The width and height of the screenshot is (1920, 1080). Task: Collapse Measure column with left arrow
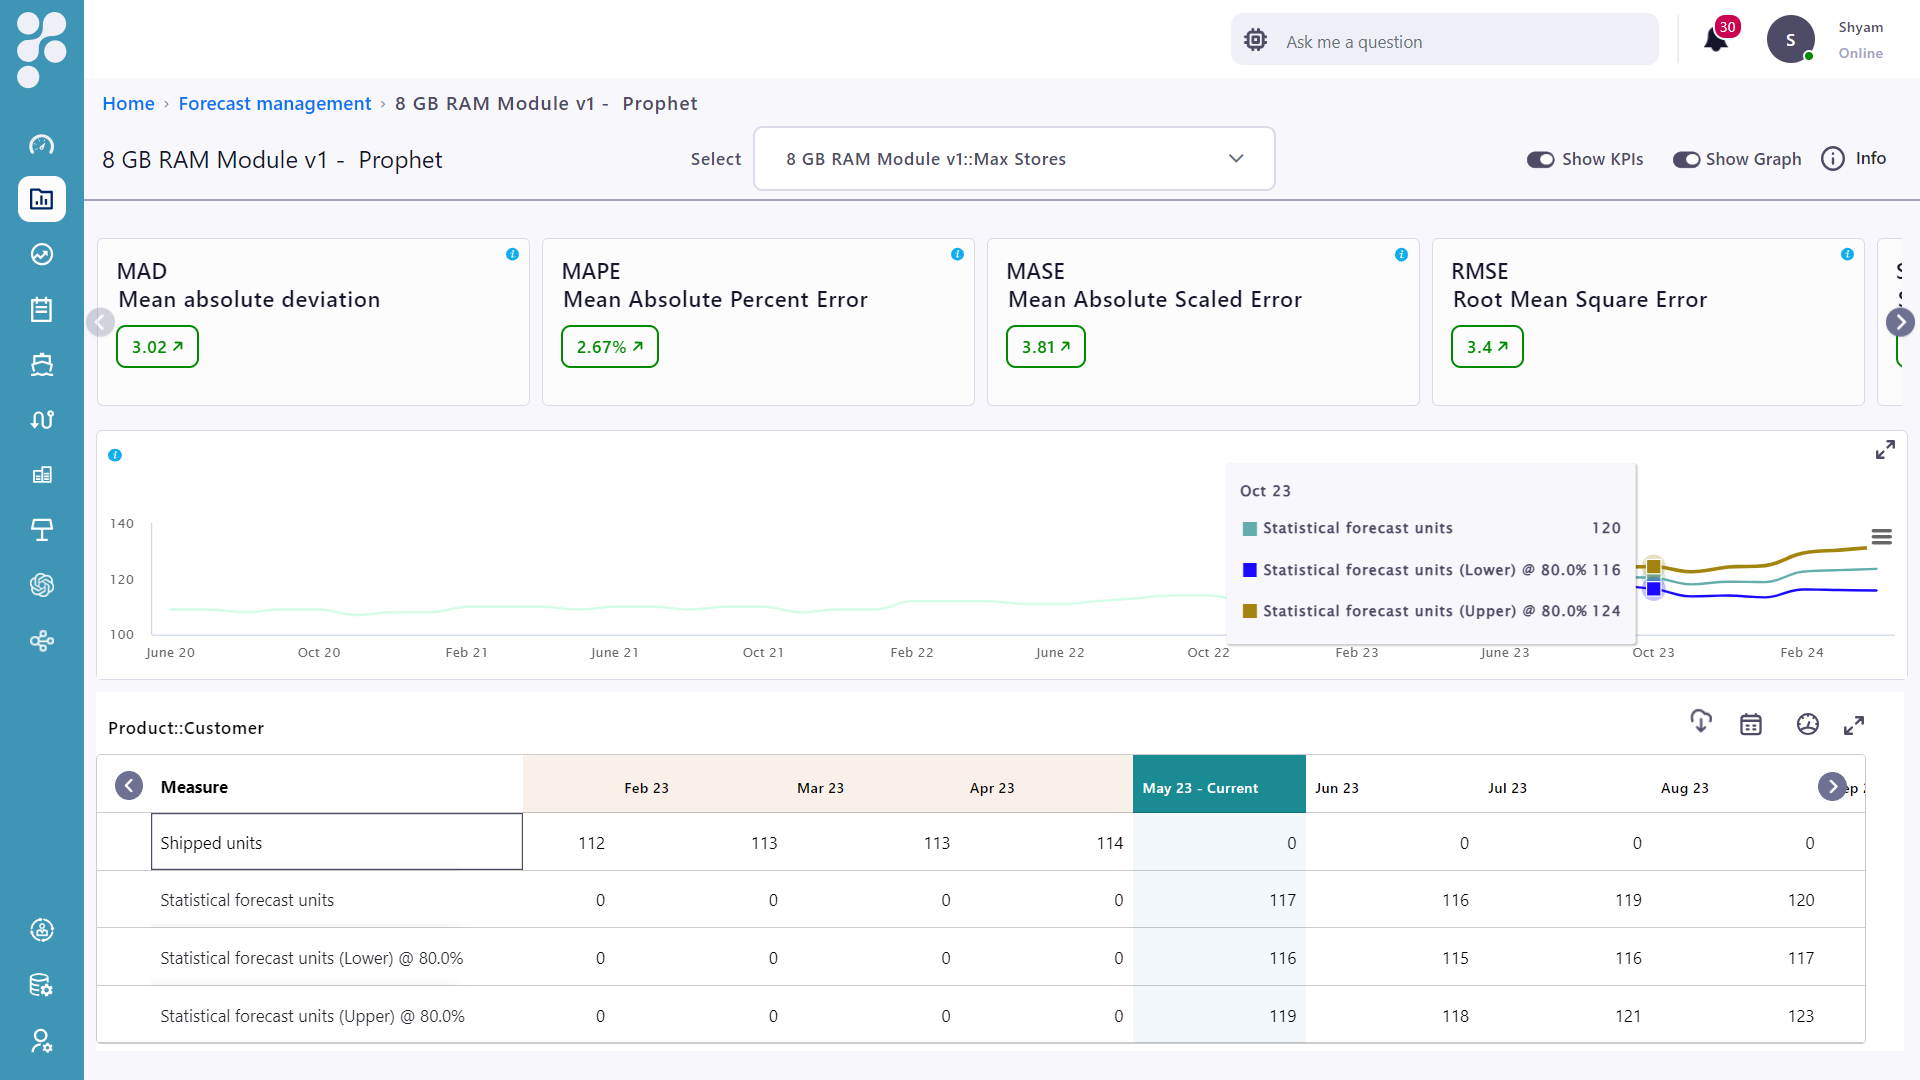pos(129,786)
